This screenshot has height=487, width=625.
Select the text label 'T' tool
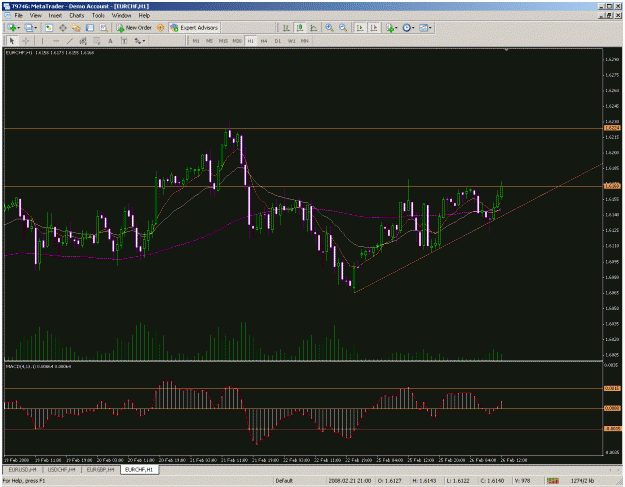coord(124,41)
